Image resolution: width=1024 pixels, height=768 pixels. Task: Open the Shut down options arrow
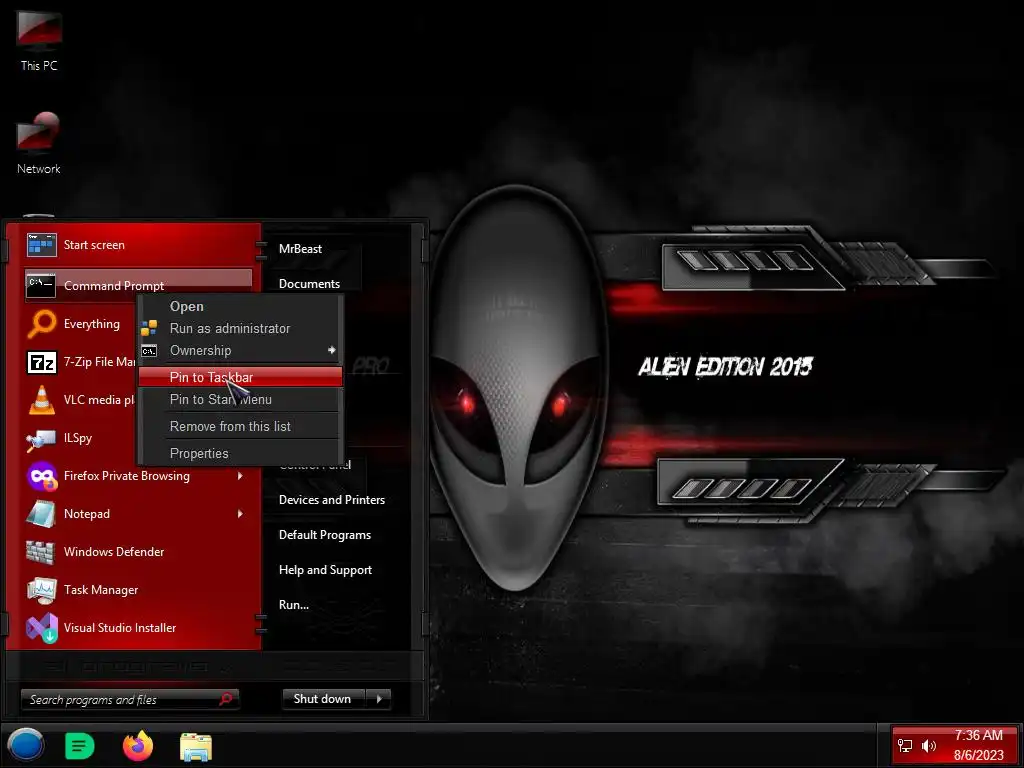pos(379,699)
